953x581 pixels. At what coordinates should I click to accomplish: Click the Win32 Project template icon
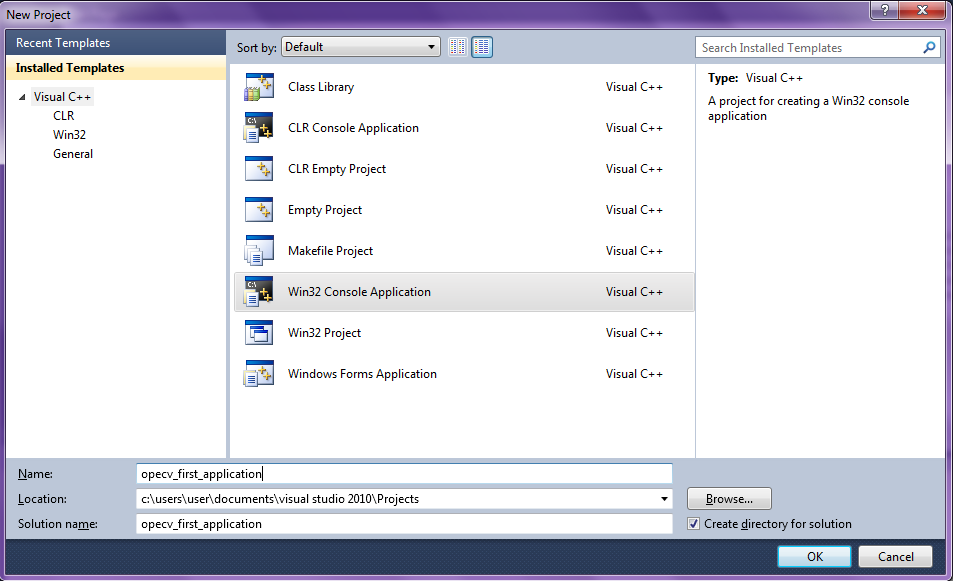pos(259,332)
